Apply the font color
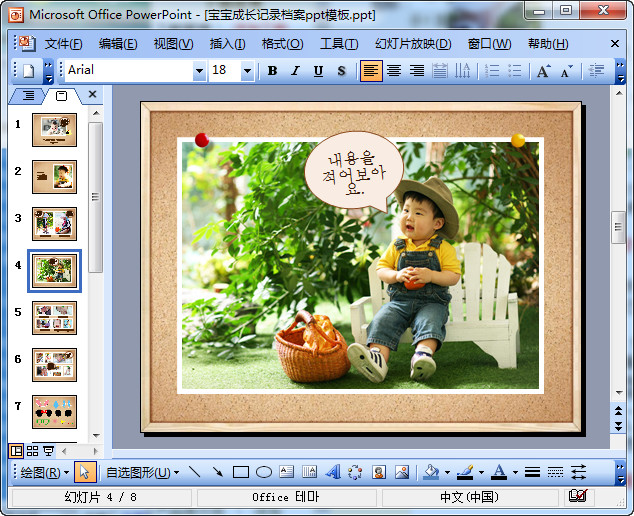 499,472
